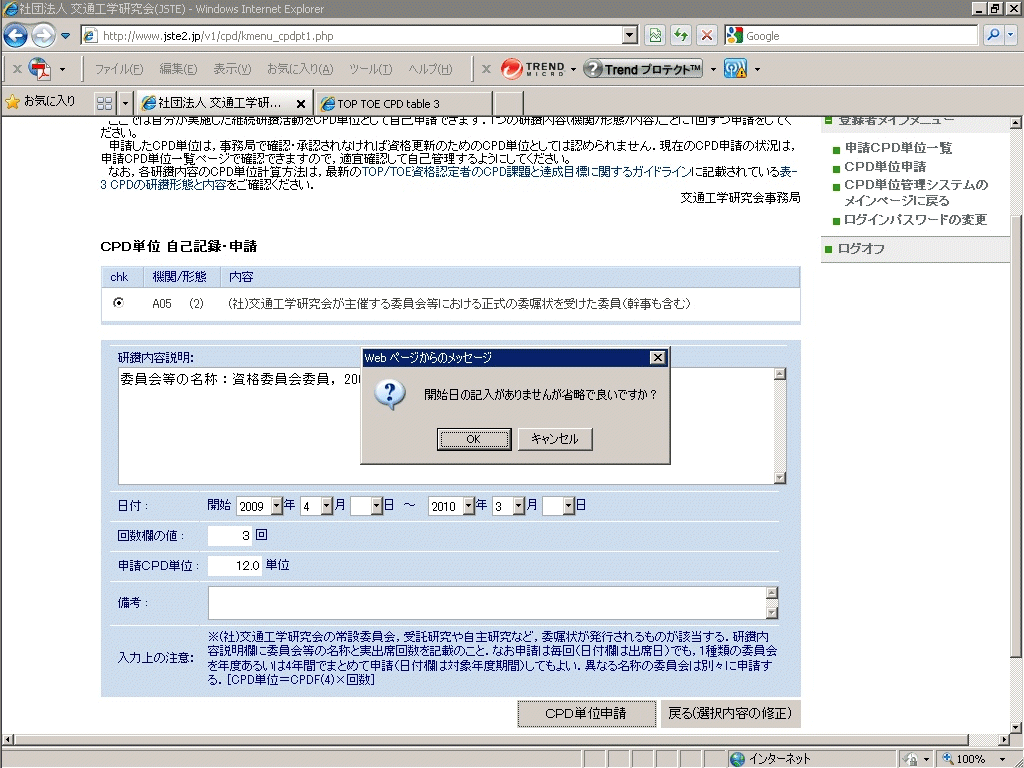Open the empty start day dropdown
Image resolution: width=1024 pixels, height=768 pixels.
(376, 505)
